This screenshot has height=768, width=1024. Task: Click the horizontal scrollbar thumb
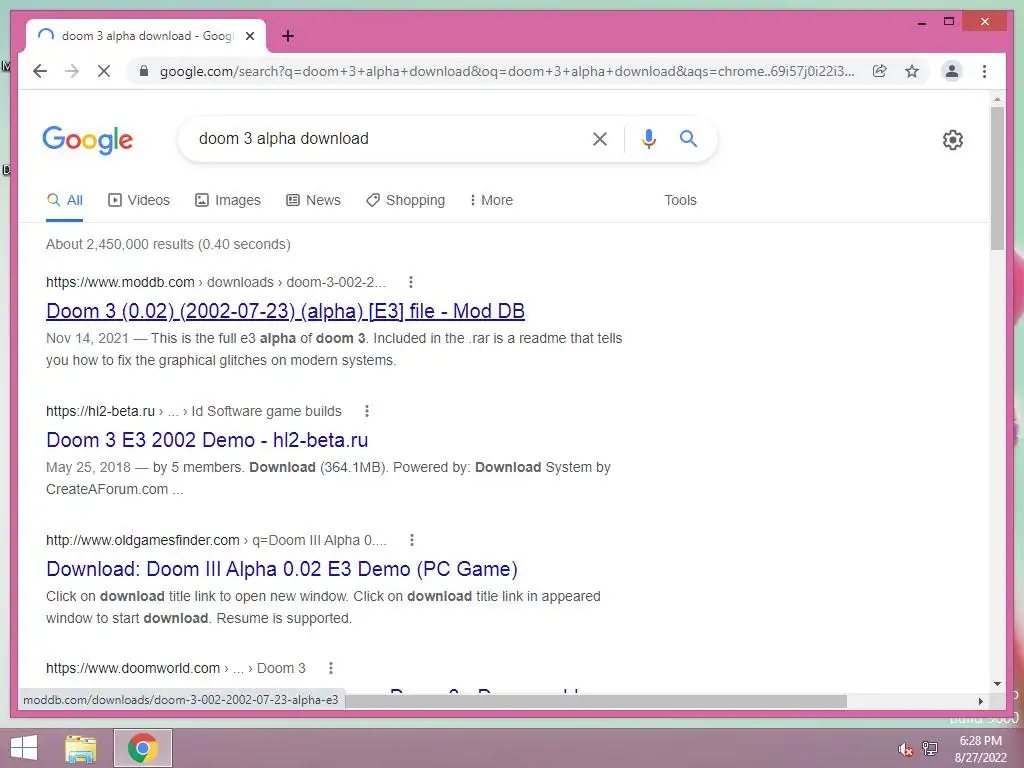596,701
